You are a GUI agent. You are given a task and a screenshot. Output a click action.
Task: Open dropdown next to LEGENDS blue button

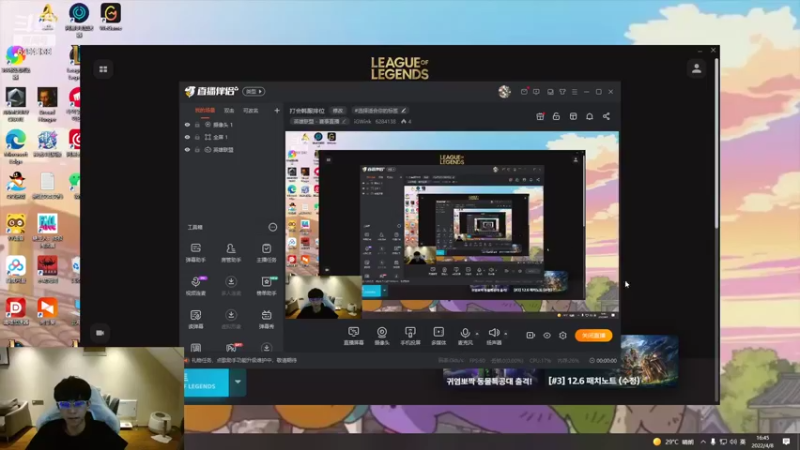point(238,382)
